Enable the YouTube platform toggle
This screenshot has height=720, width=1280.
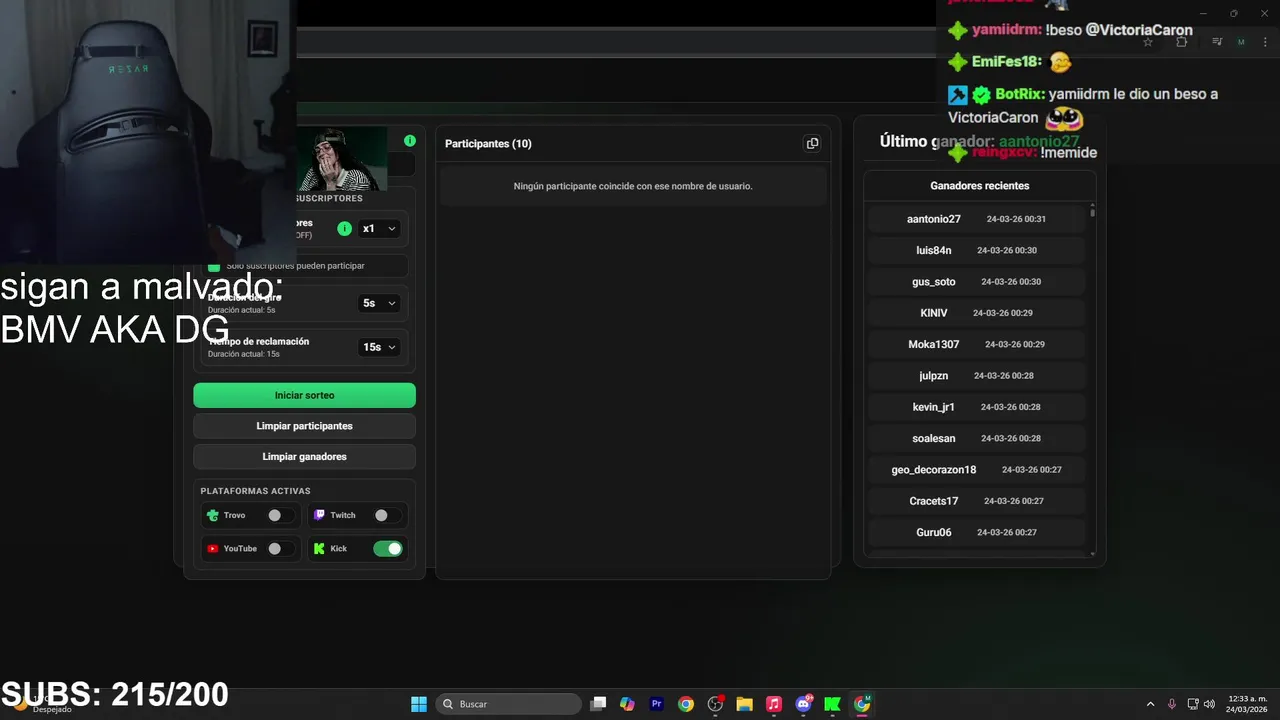pos(280,549)
